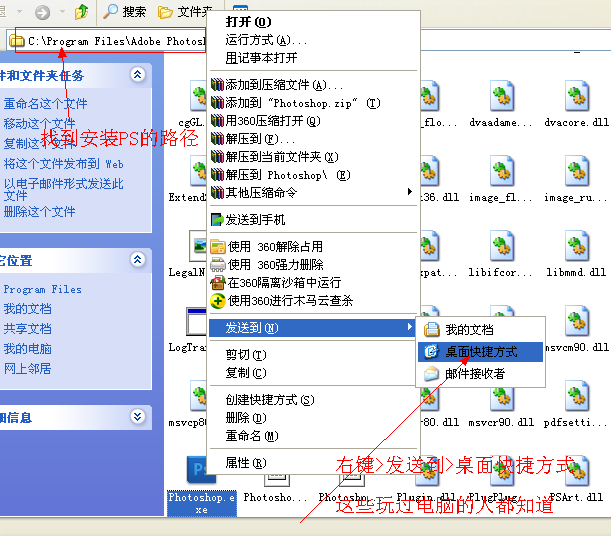Expand the Details panel chevron
611x536 pixels.
point(138,416)
